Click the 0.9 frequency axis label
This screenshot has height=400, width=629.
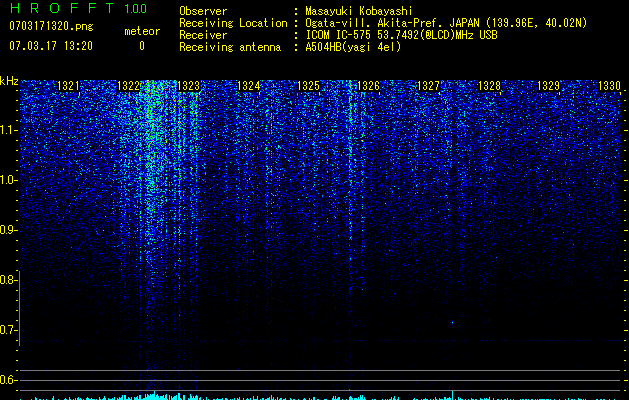(9, 230)
